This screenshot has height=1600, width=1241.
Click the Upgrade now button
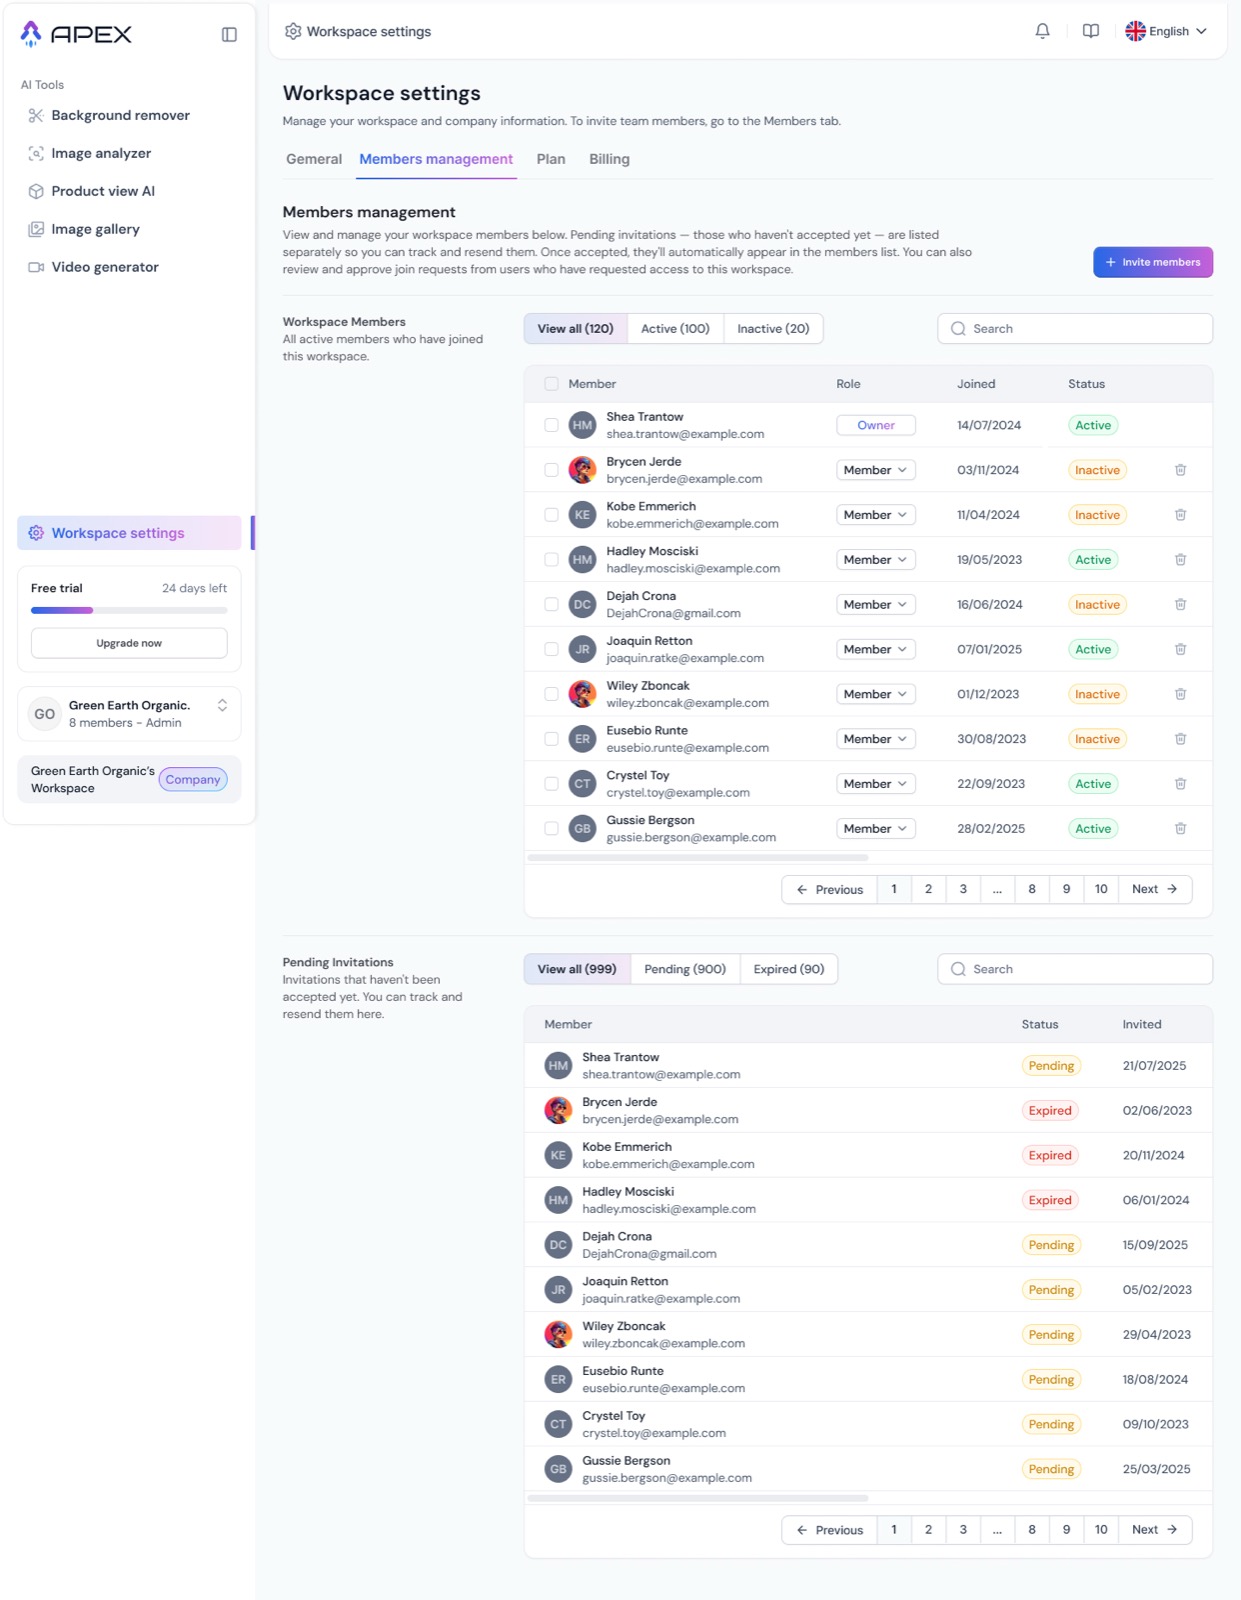point(129,643)
